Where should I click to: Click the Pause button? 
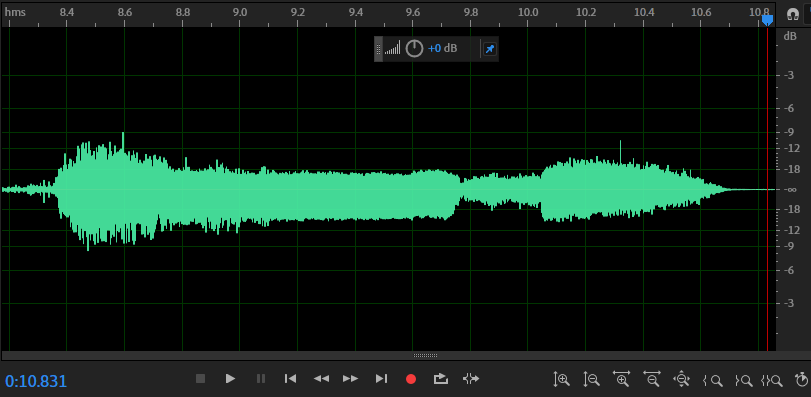point(261,379)
